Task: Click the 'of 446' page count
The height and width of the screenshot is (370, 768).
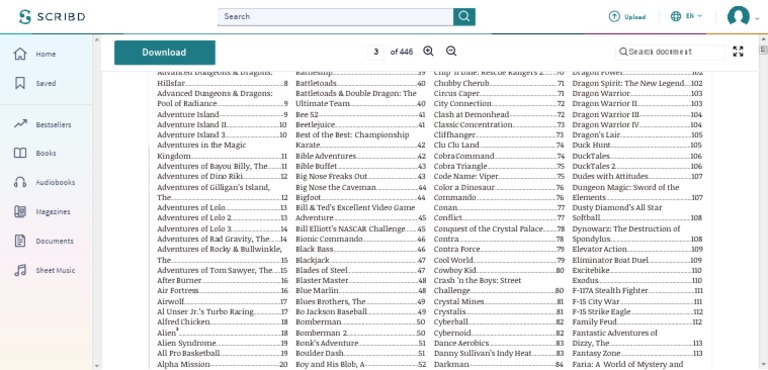Action: (x=401, y=51)
